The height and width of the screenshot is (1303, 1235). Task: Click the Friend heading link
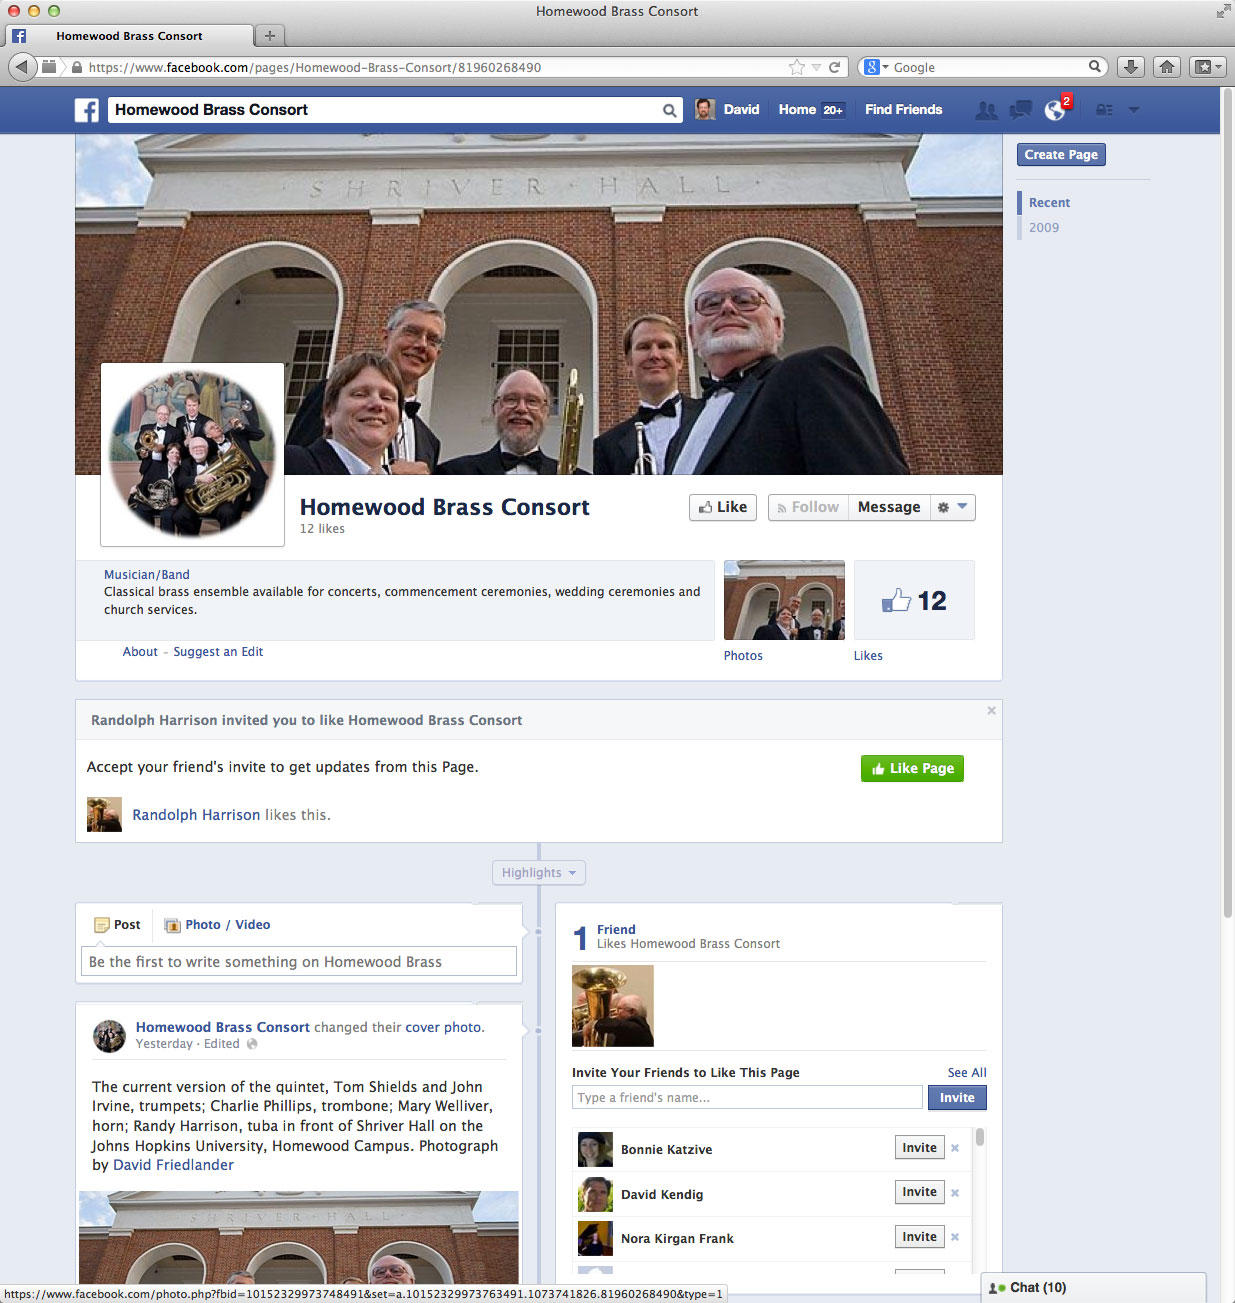tap(616, 929)
